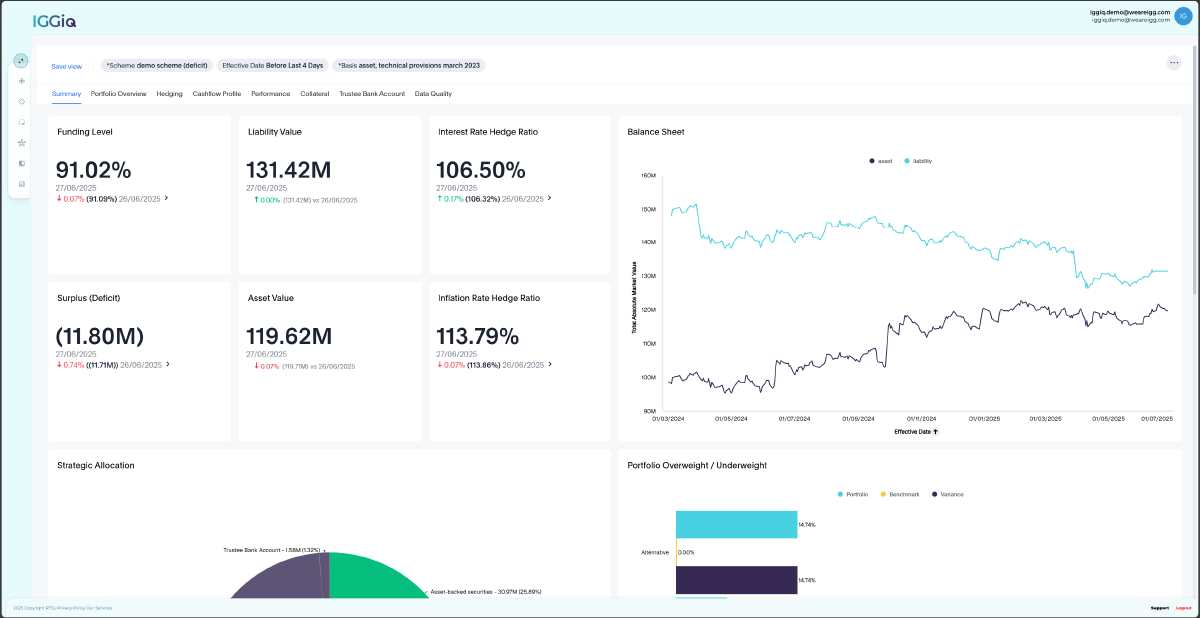Sort by Effective Date axis arrow
This screenshot has width=1200, height=618.
936,432
